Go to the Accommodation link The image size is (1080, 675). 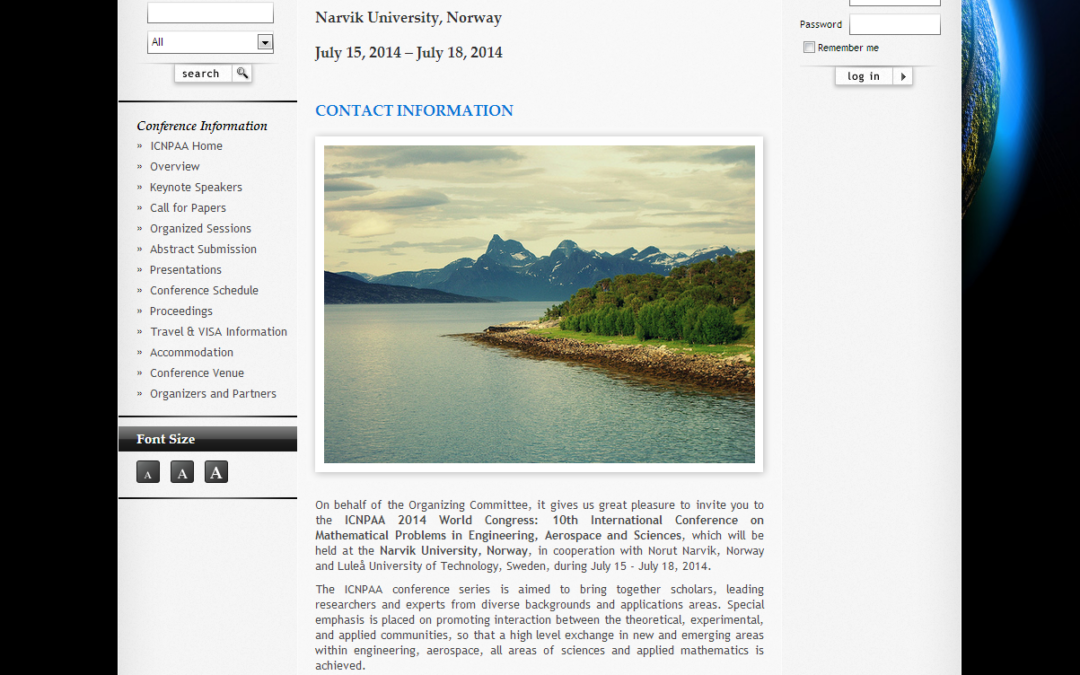pyautogui.click(x=191, y=353)
